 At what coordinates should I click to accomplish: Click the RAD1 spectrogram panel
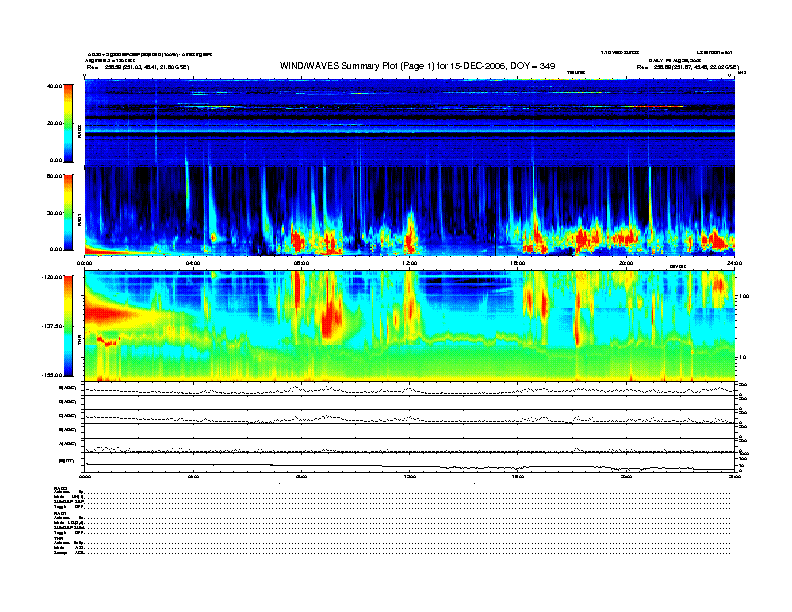[409, 211]
